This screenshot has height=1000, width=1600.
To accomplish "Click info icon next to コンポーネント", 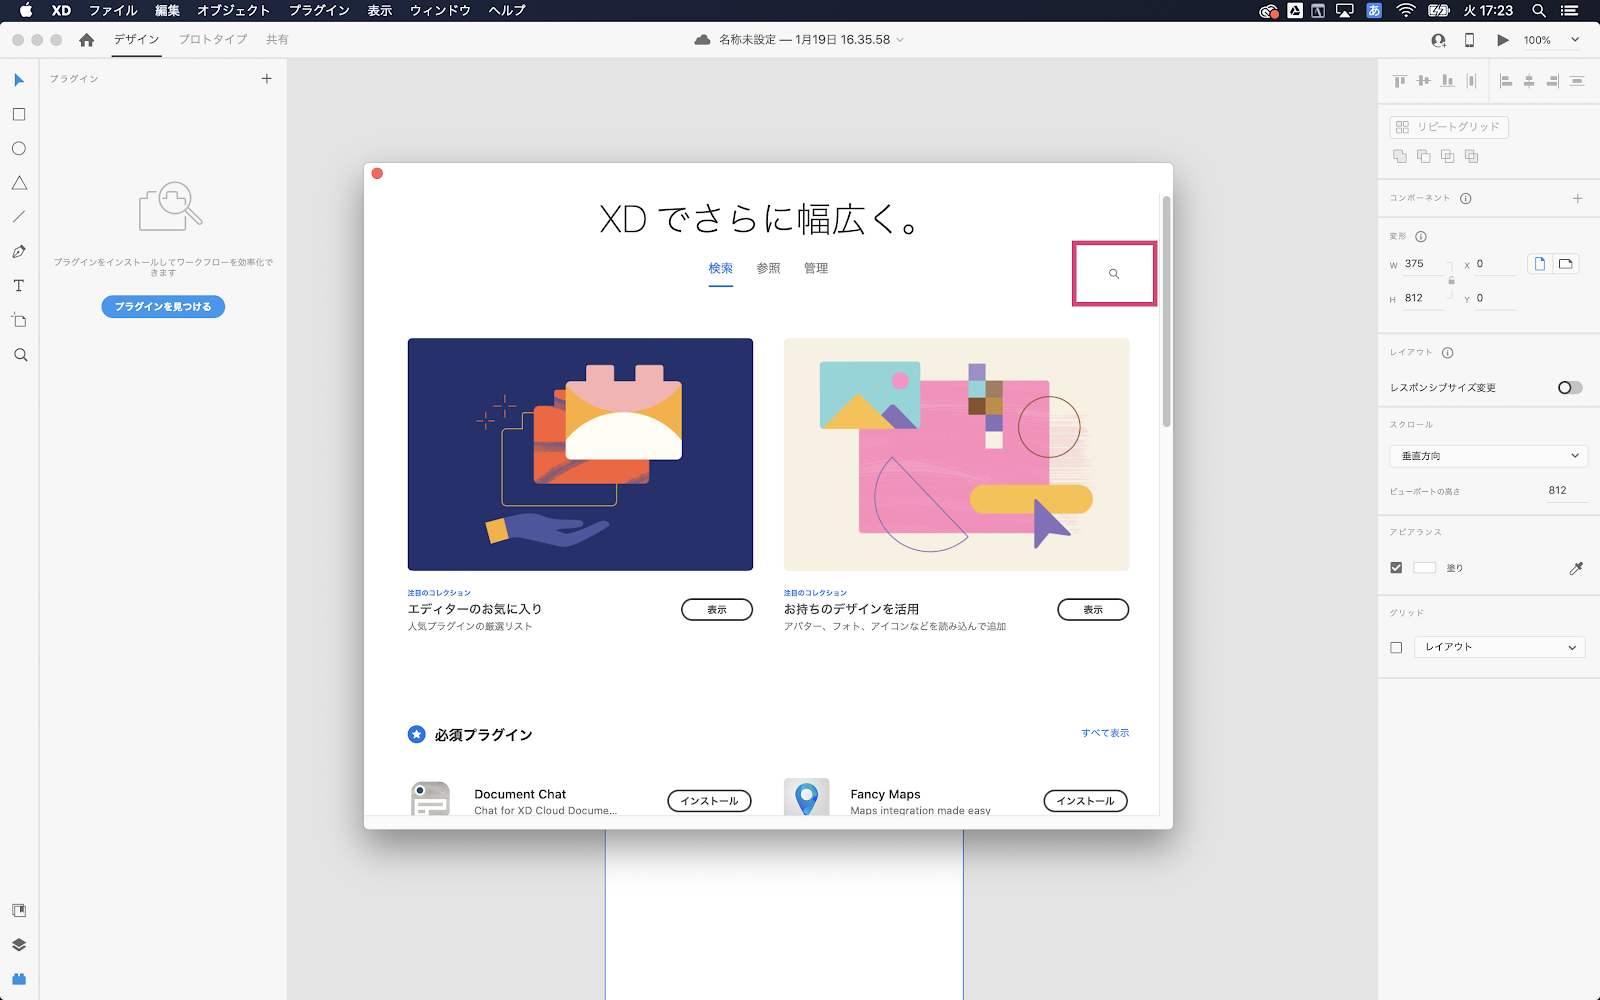I will [x=1466, y=198].
